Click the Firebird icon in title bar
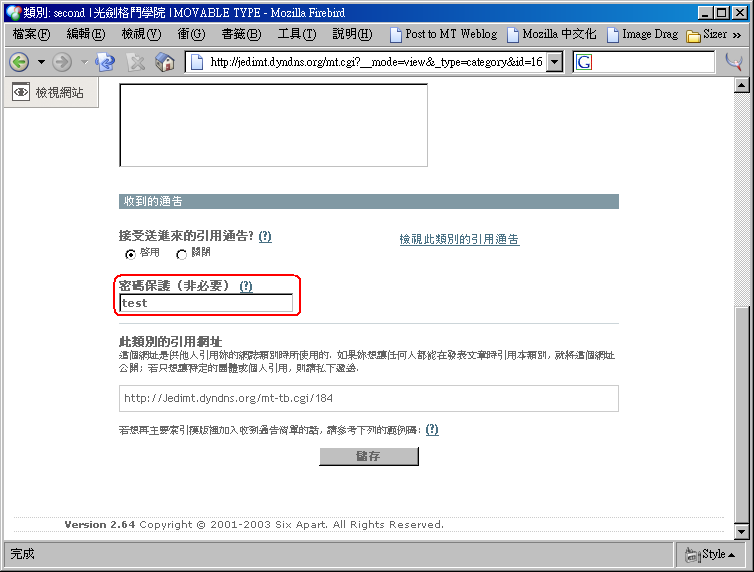 (14, 12)
